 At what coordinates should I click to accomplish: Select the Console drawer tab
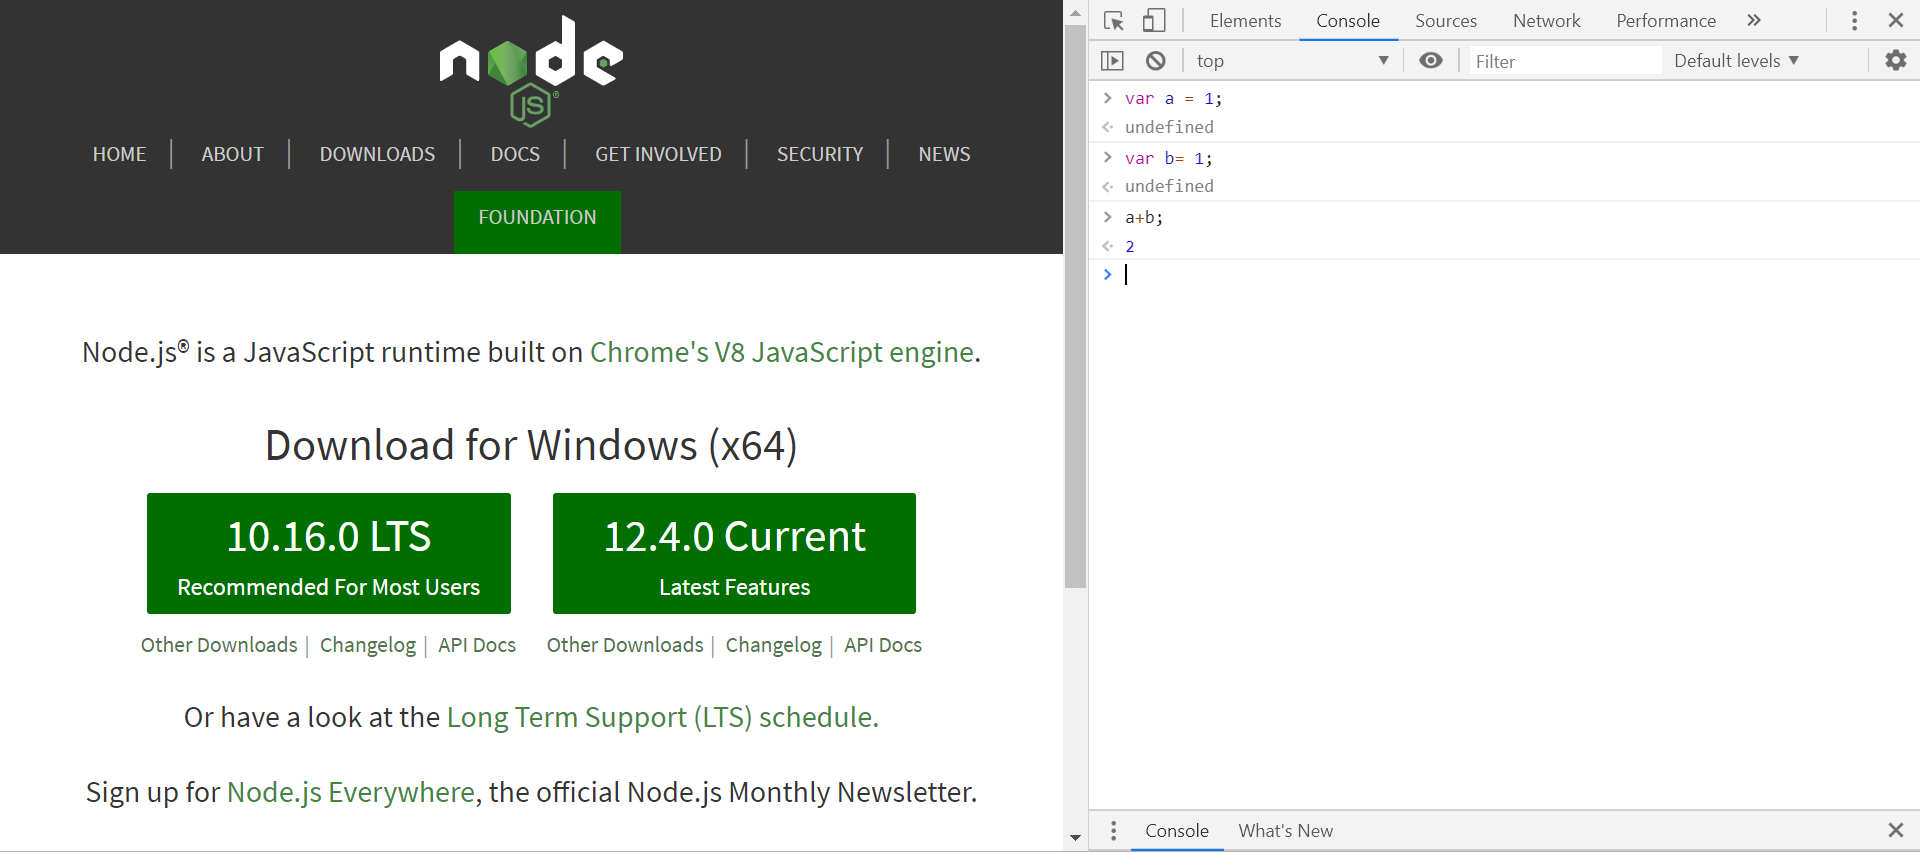(x=1177, y=831)
